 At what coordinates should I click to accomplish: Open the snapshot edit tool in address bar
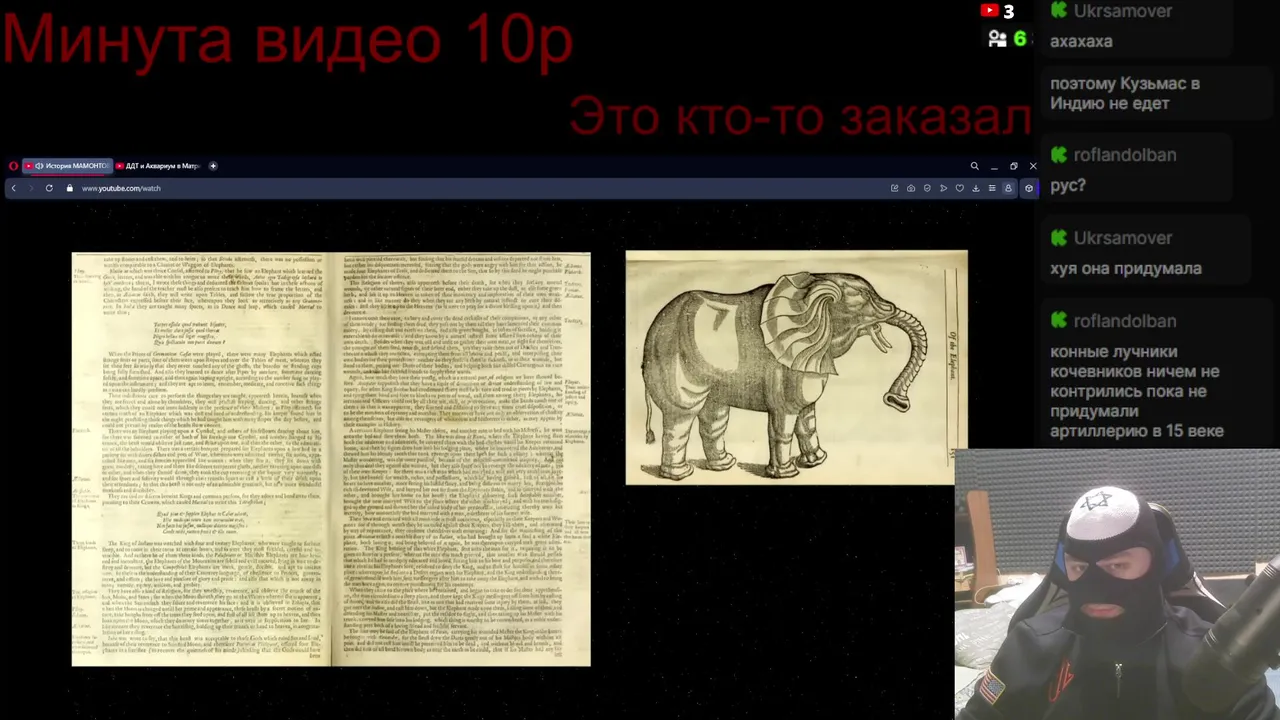click(895, 188)
